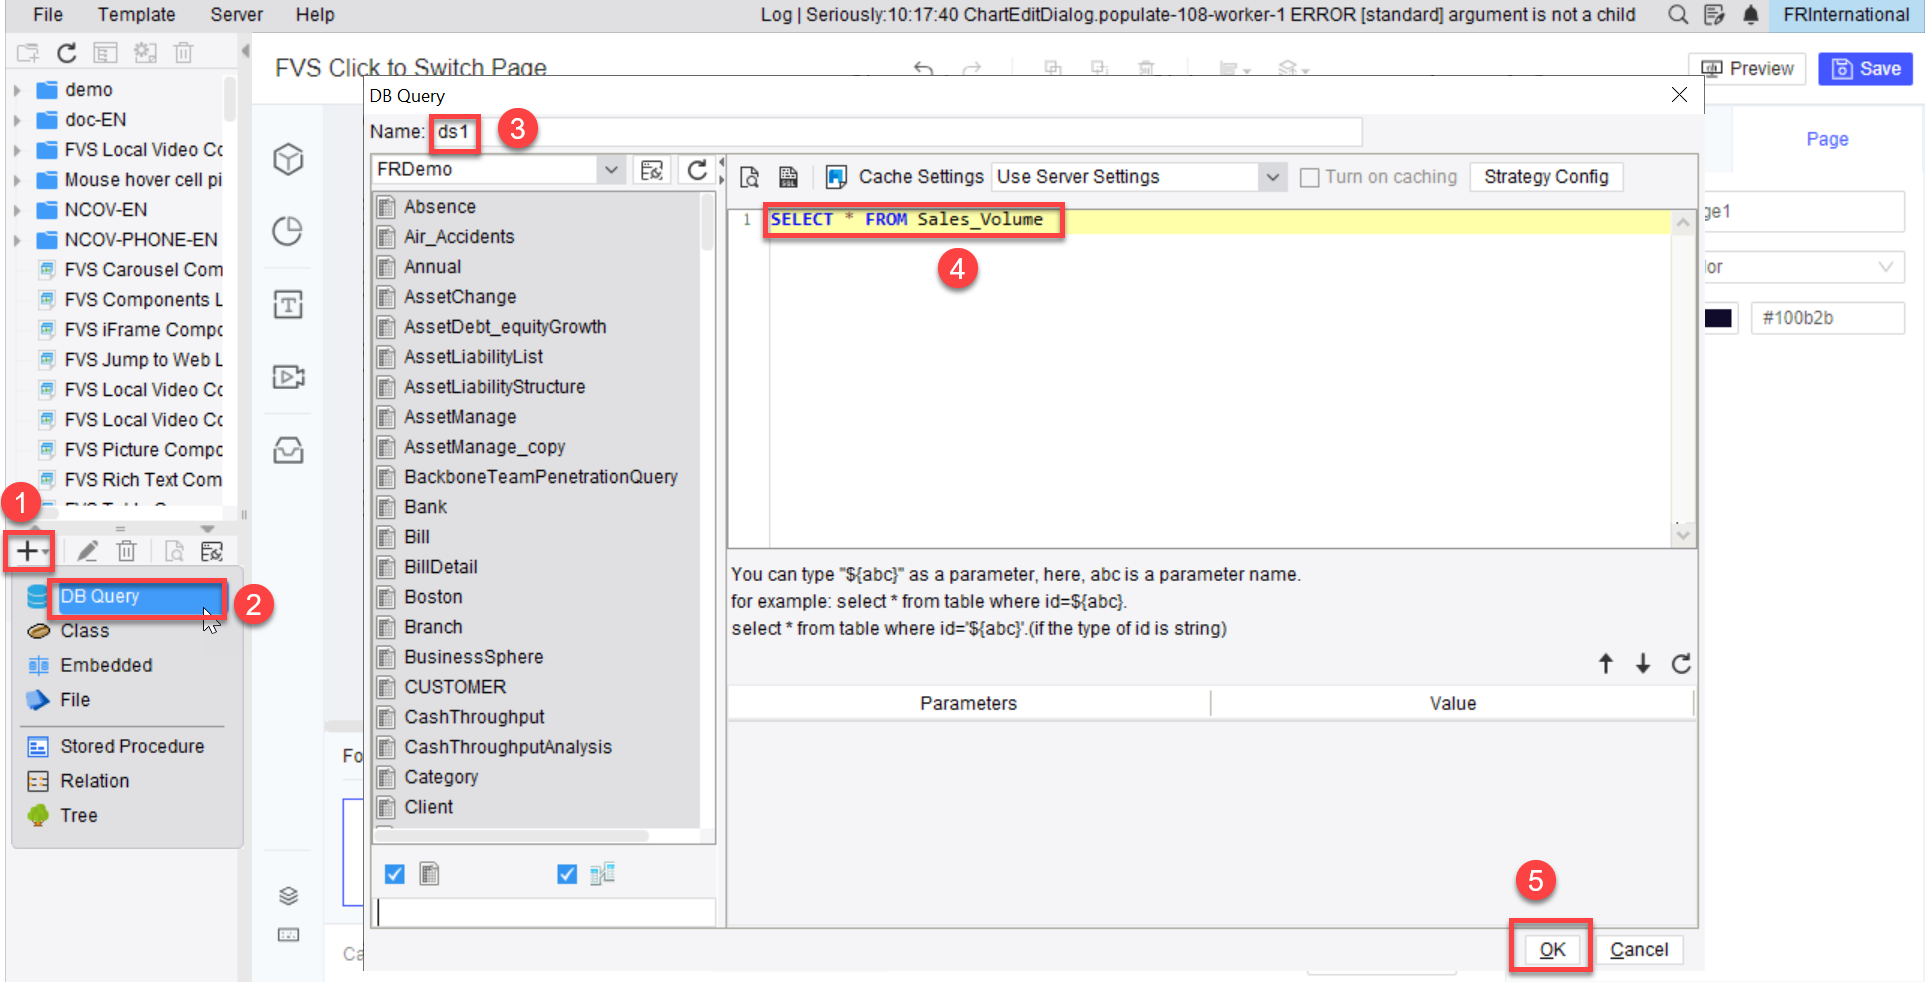Click the plus icon to add a dataset
The image size is (1925, 982).
(x=27, y=550)
